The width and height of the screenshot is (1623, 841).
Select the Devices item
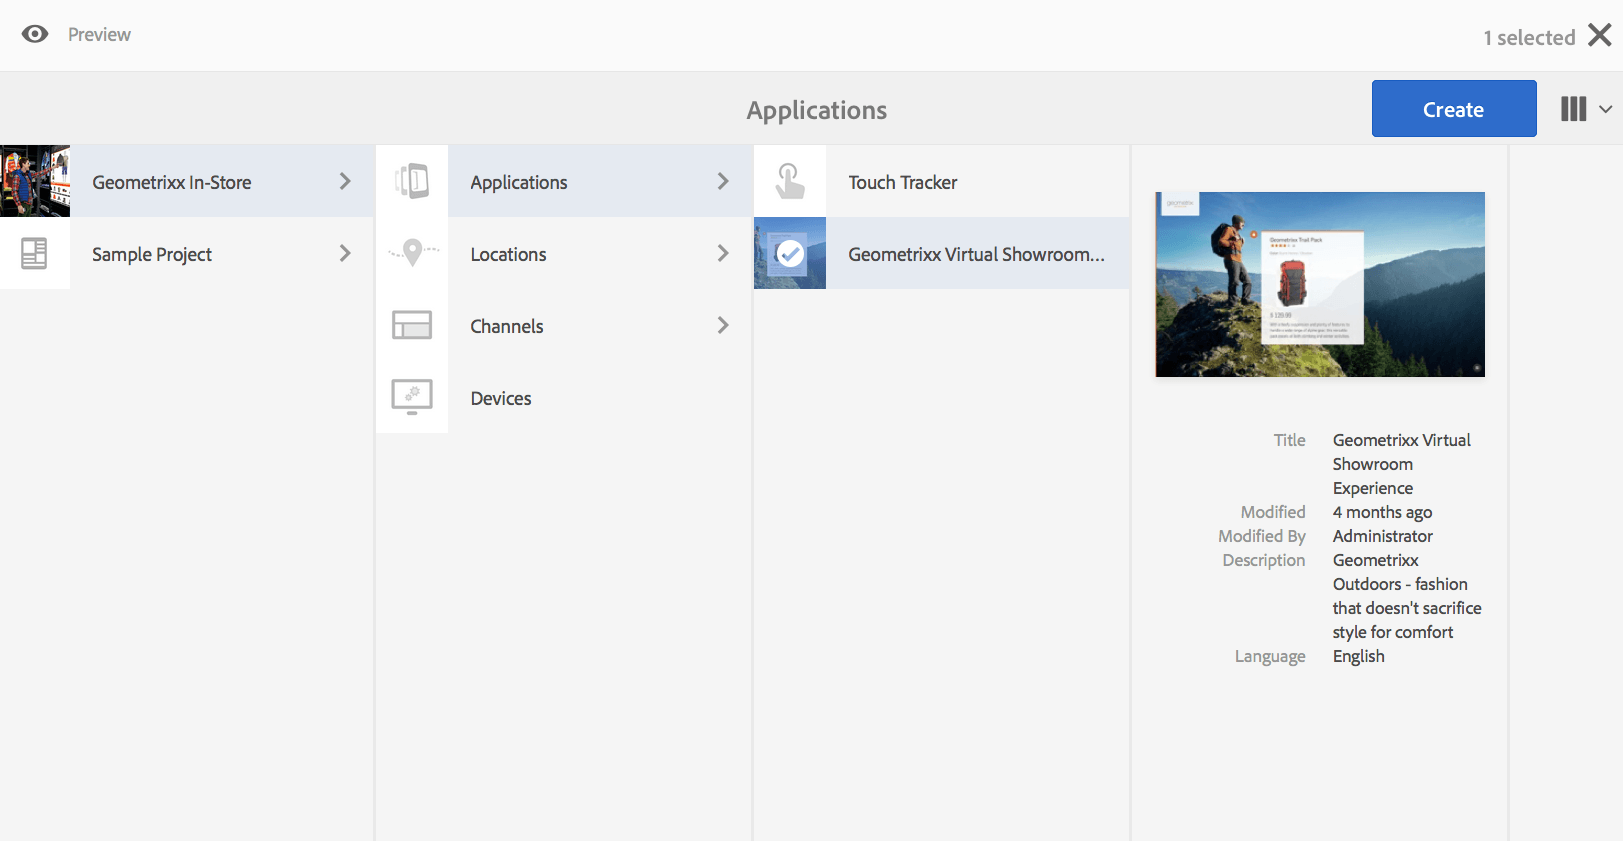[x=501, y=398]
